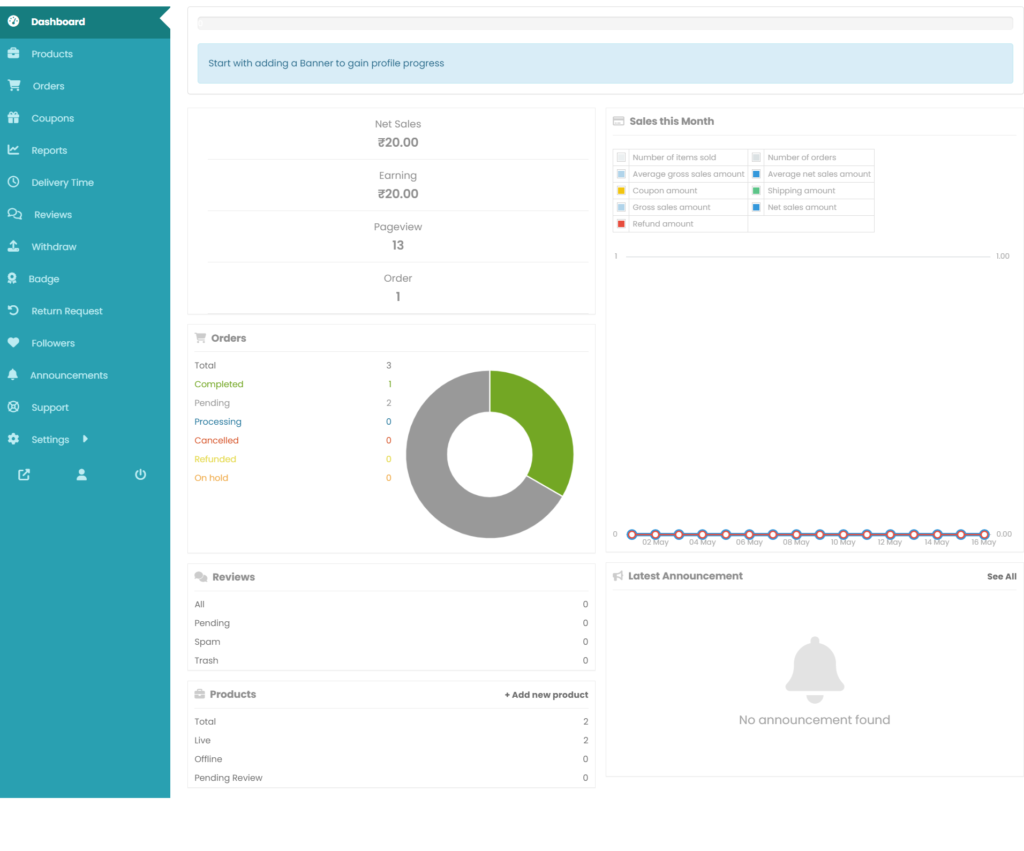Click On hold orders link

pyautogui.click(x=211, y=478)
